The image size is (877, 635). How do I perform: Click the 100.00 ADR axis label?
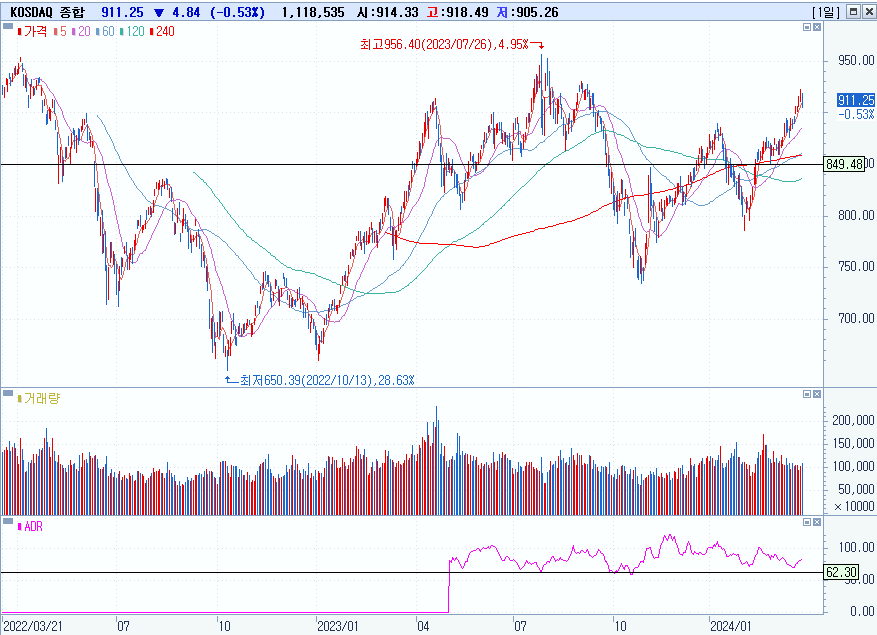(x=856, y=547)
